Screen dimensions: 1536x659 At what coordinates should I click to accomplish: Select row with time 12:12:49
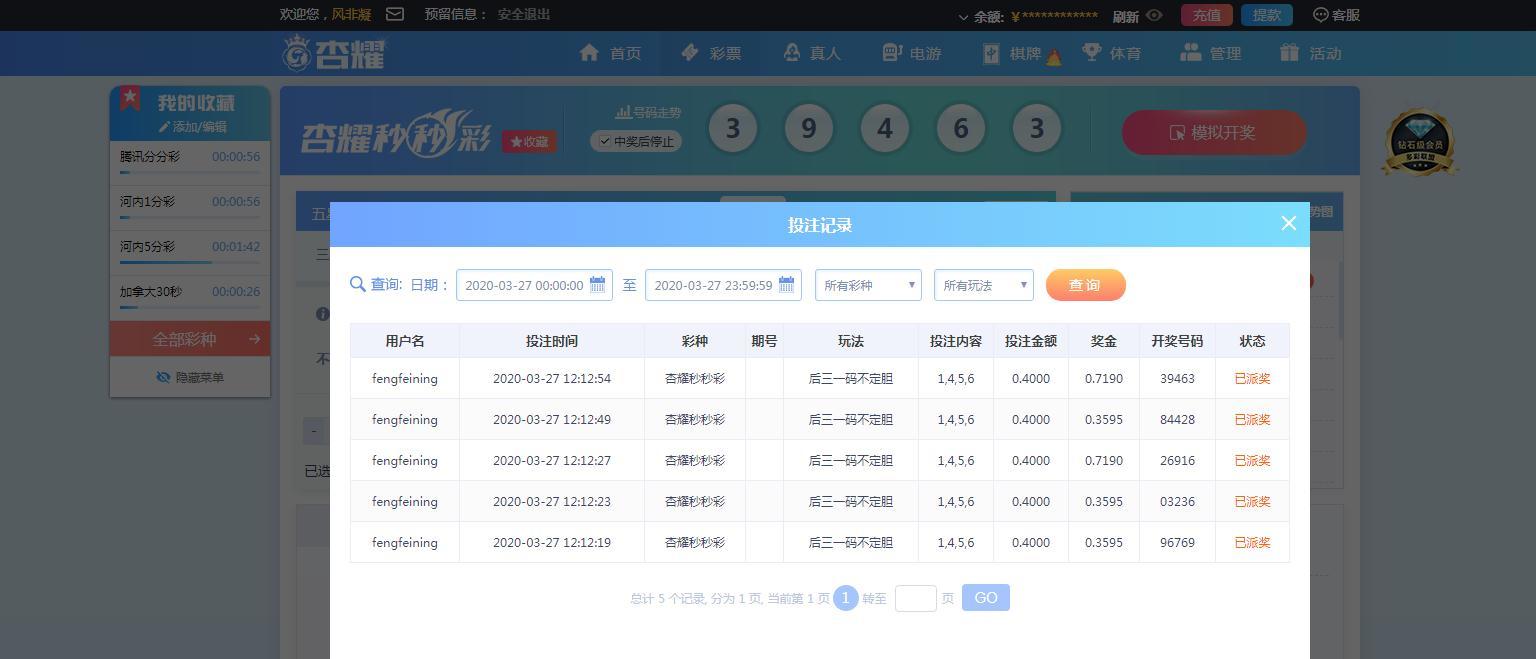tap(820, 419)
